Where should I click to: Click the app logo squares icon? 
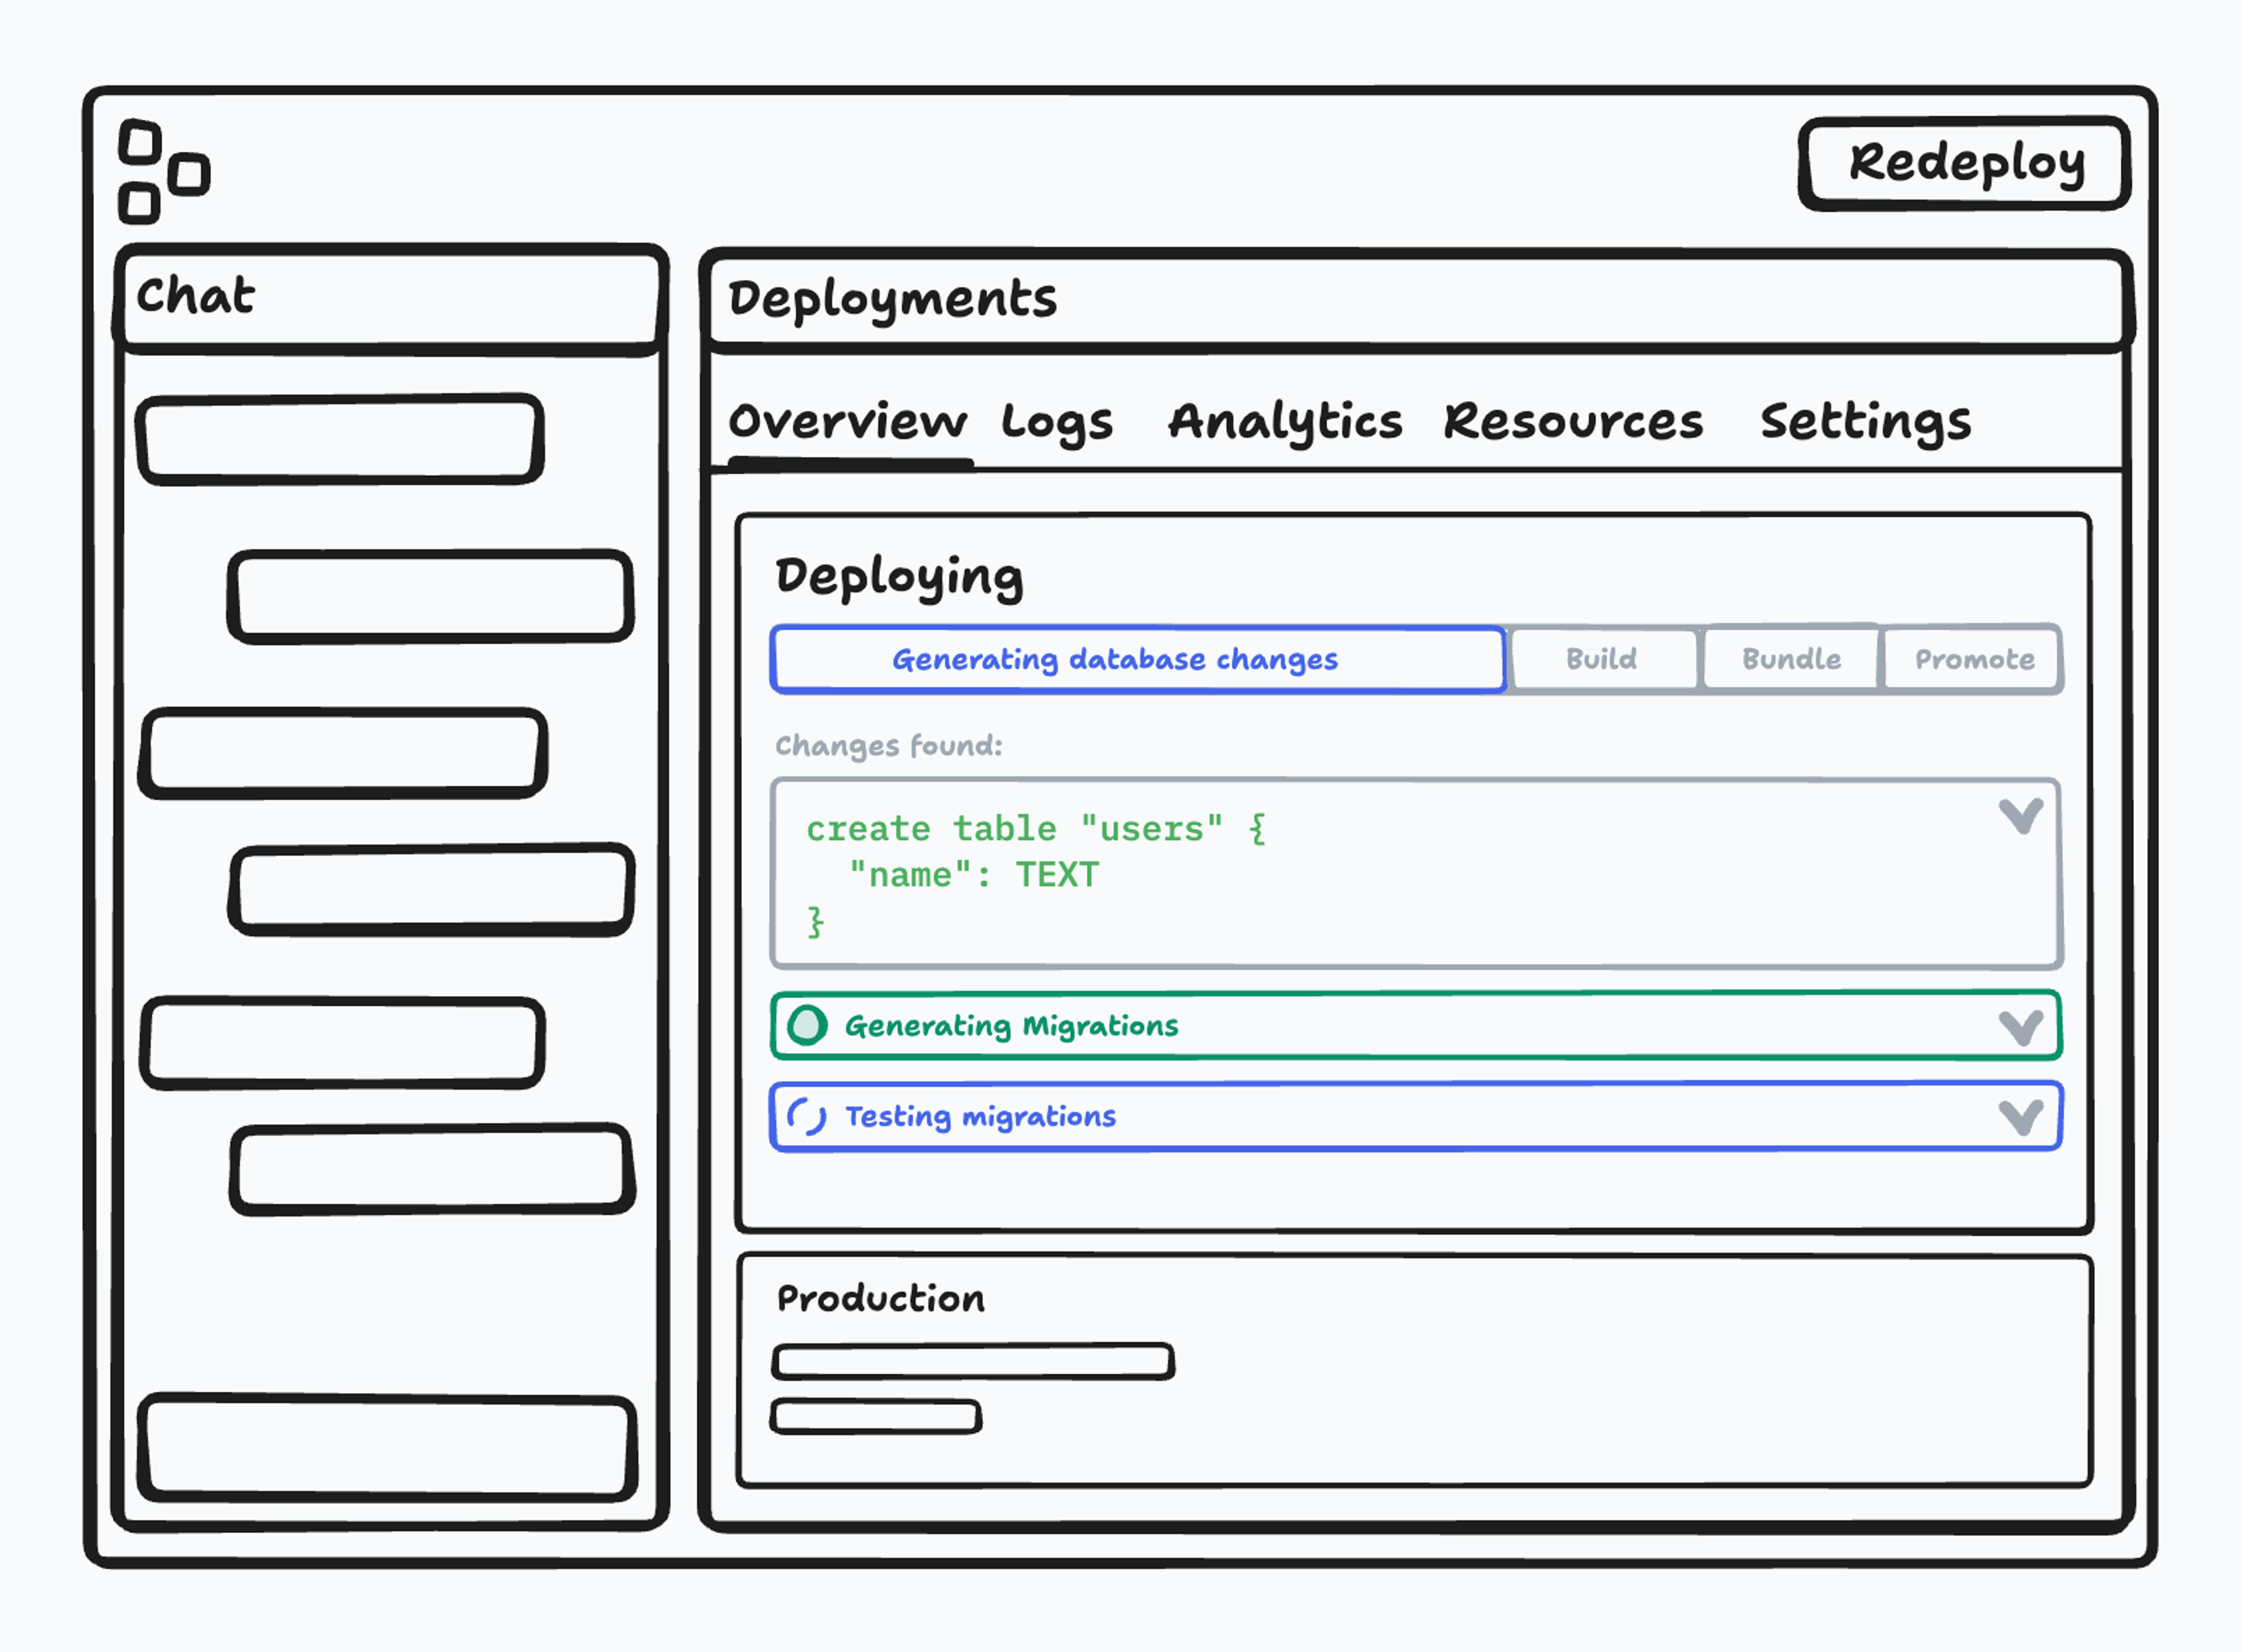click(164, 172)
